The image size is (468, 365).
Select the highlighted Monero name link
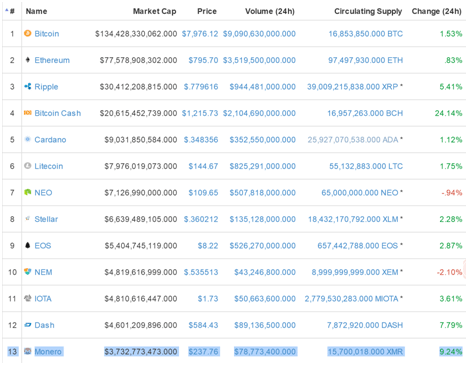pos(48,352)
